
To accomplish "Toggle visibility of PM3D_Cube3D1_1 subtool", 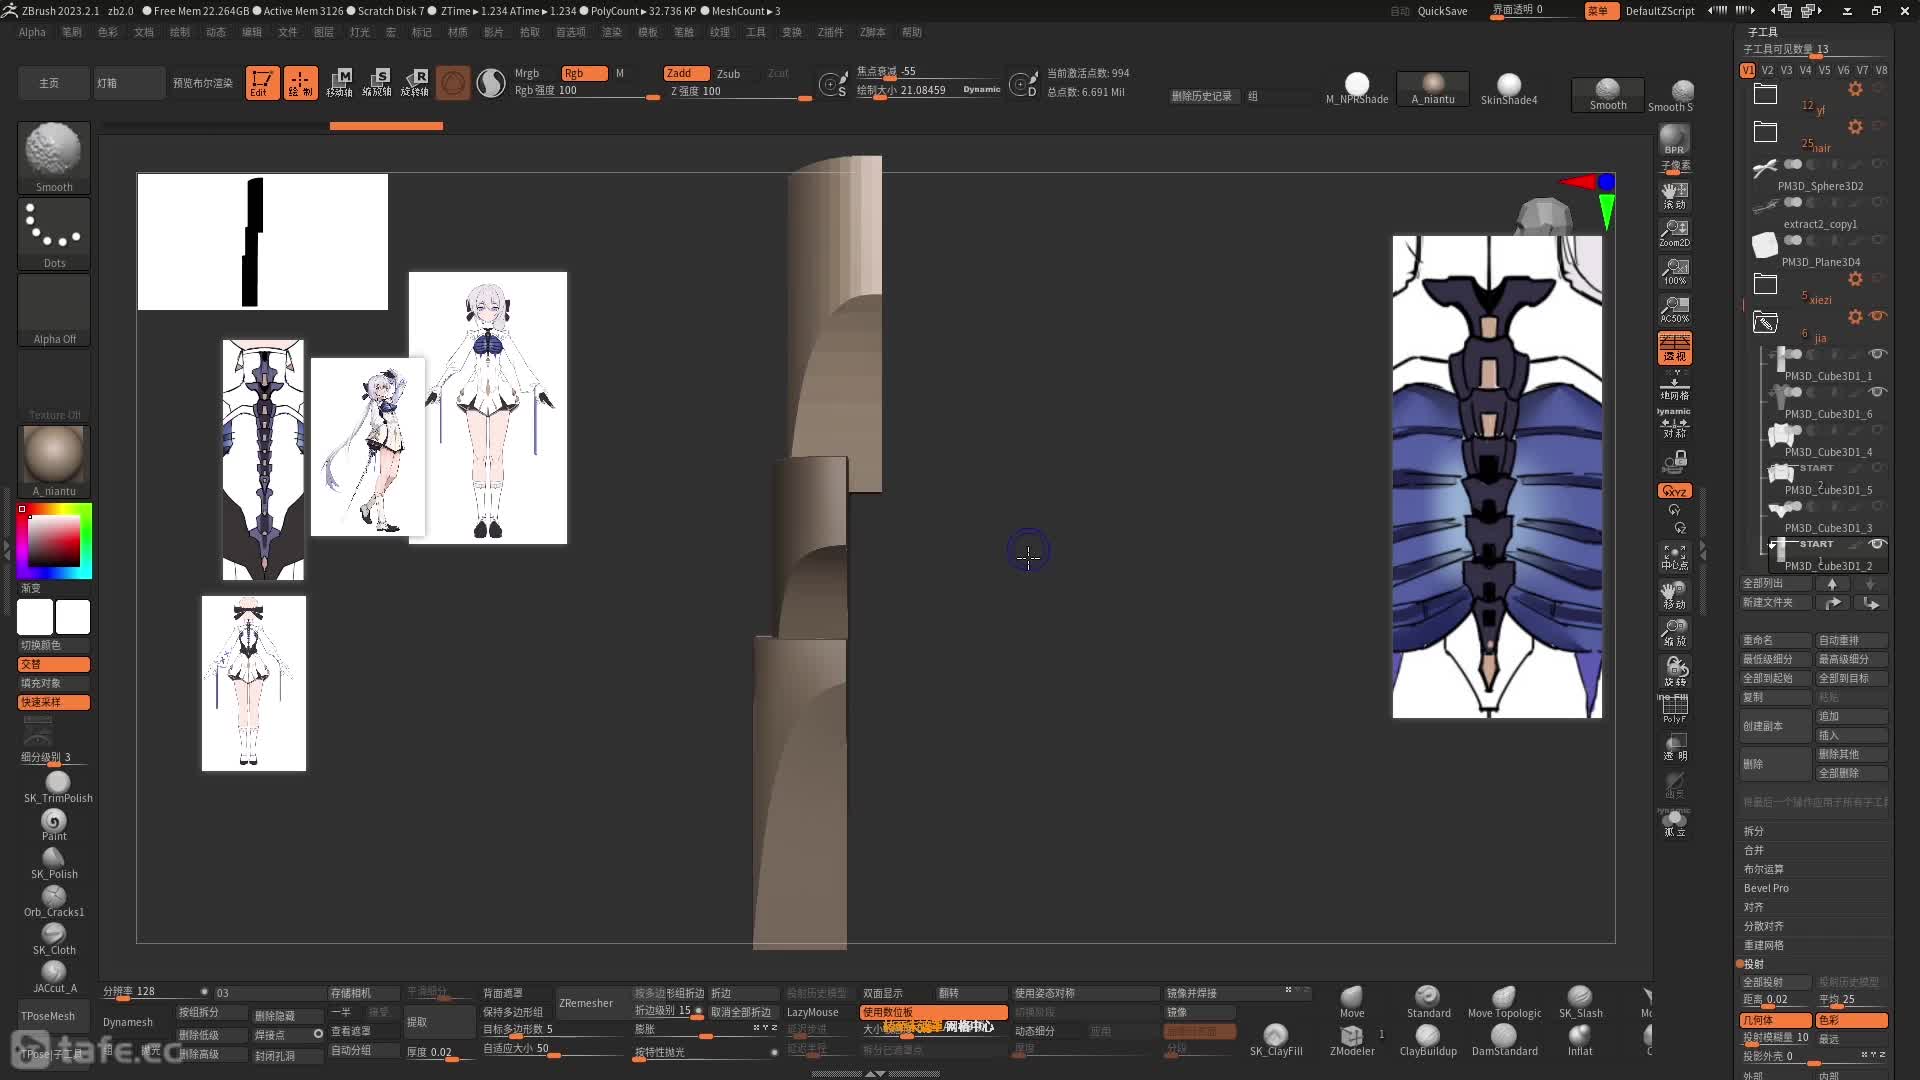I will pyautogui.click(x=1877, y=354).
